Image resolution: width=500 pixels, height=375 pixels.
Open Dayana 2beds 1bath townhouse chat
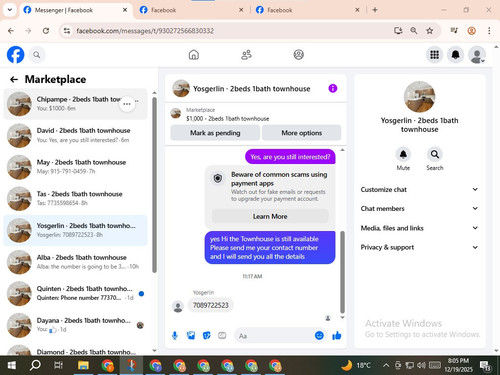click(75, 325)
